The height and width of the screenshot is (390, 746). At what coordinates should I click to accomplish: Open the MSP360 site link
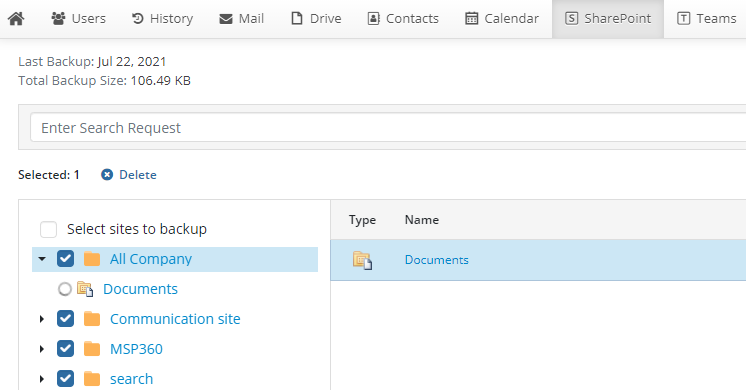coord(136,349)
